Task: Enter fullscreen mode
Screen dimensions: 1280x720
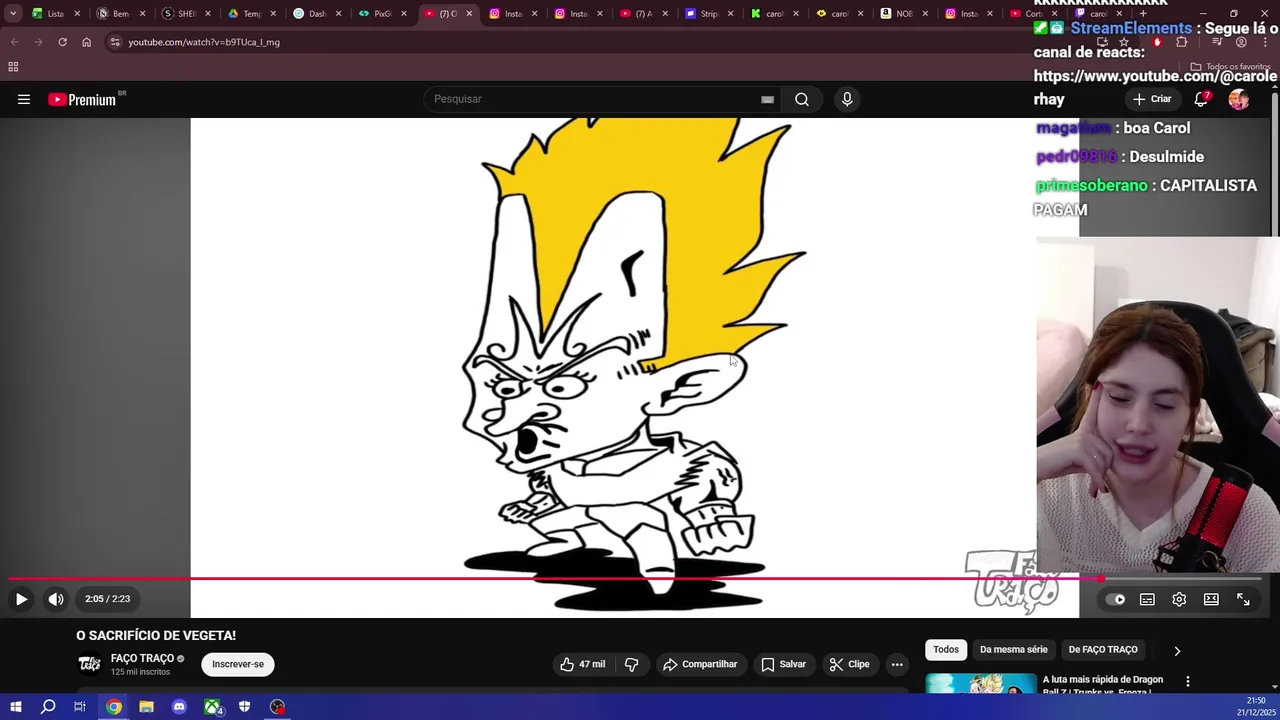Action: (x=1243, y=599)
